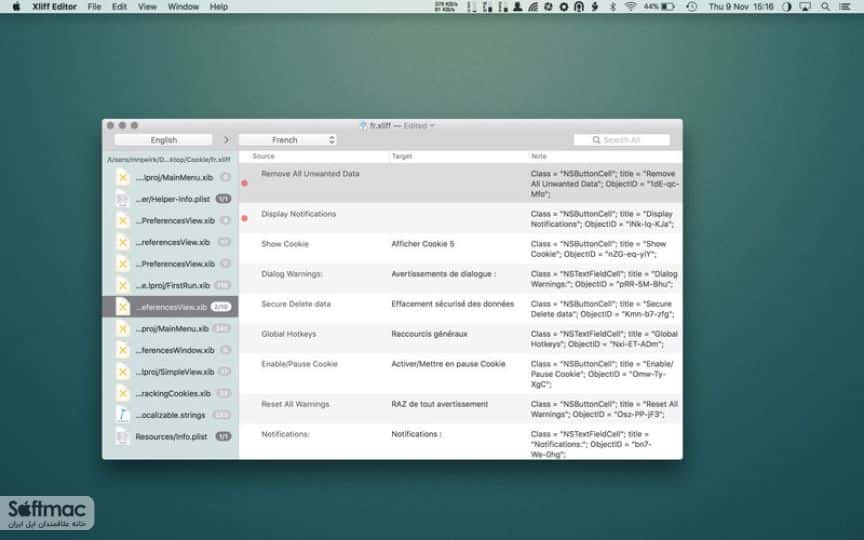Viewport: 864px width, 540px height.
Task: Click target Afficher Cookie 5
Action: tap(423, 244)
